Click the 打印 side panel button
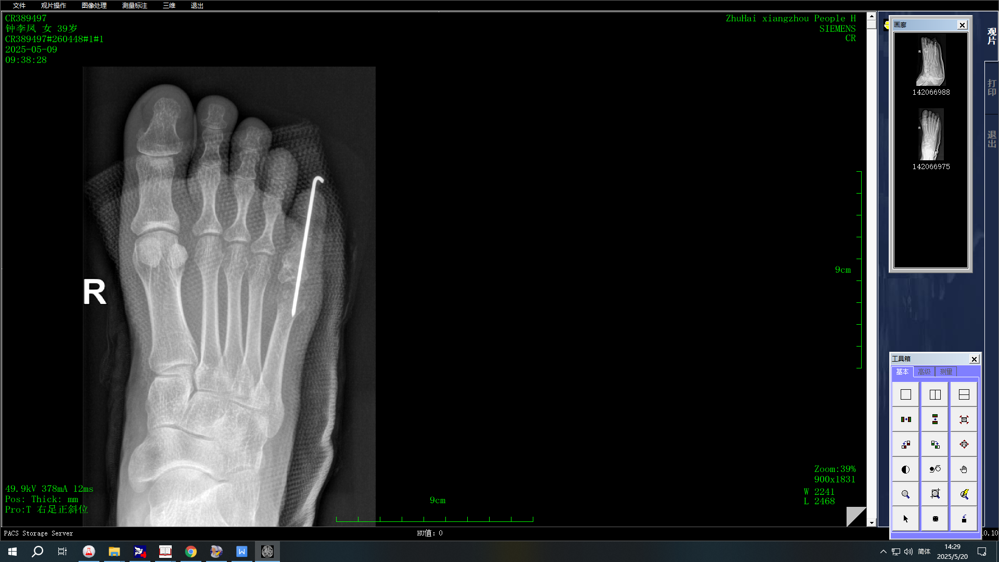The height and width of the screenshot is (562, 999). click(x=991, y=87)
